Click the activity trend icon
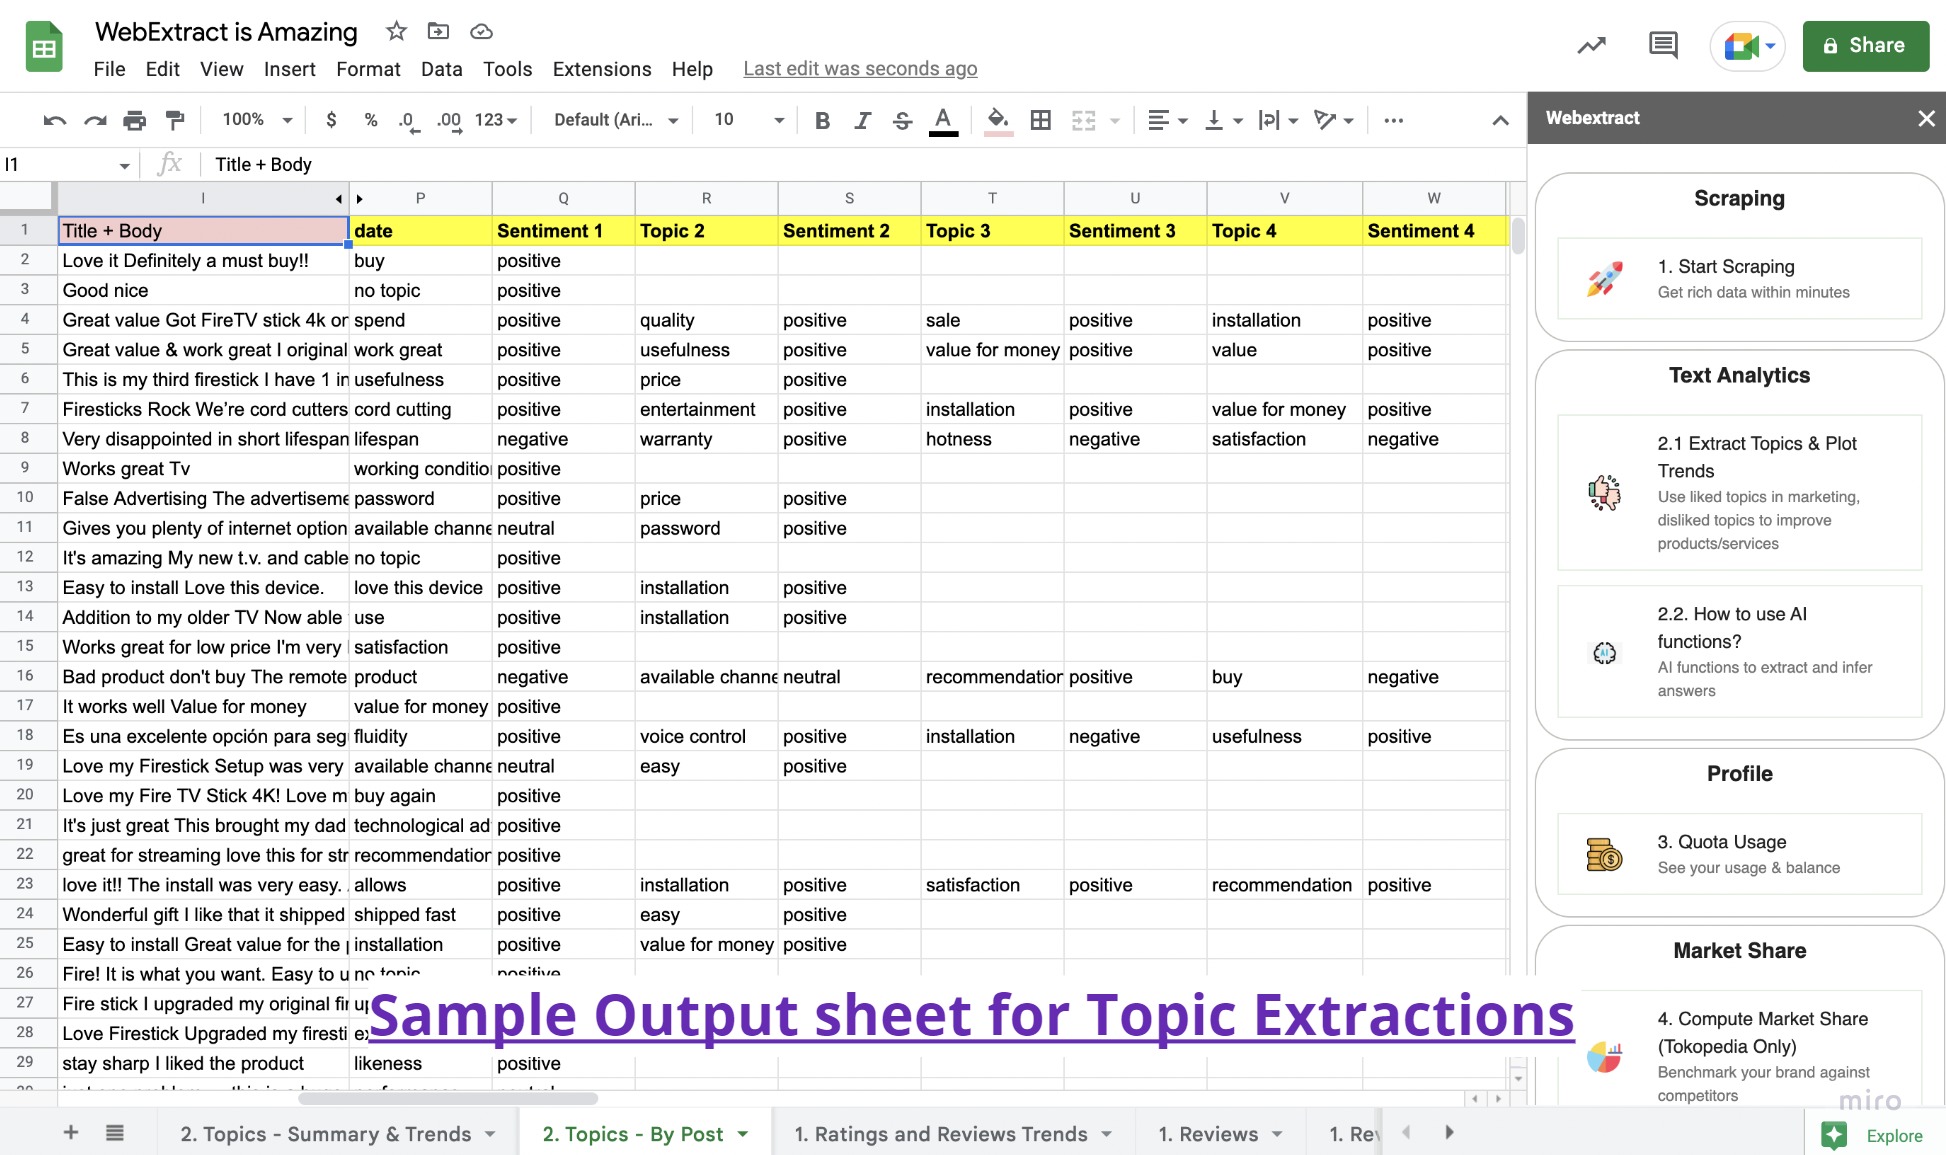Image resolution: width=1946 pixels, height=1155 pixels. [x=1591, y=45]
